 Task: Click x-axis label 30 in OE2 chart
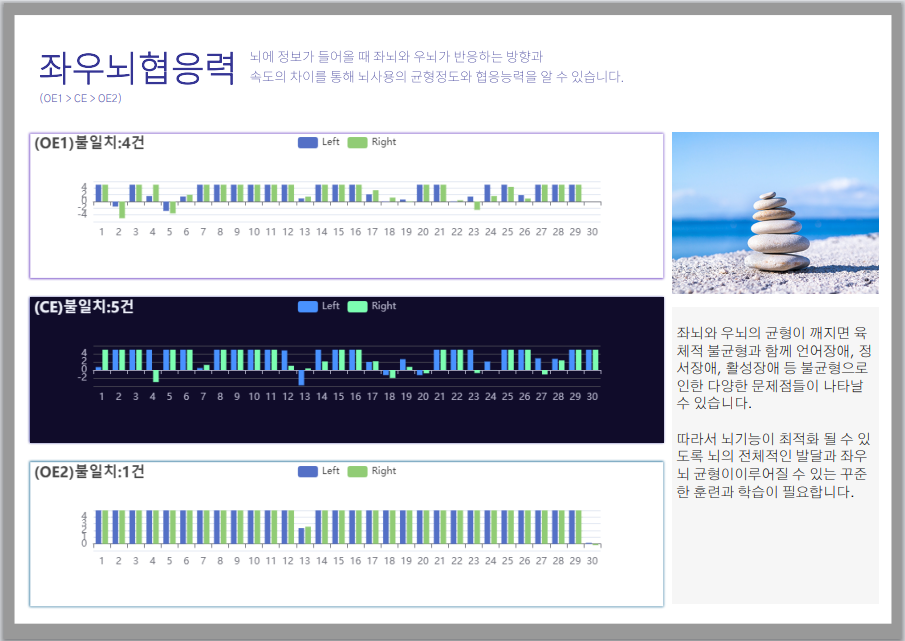[x=592, y=561]
